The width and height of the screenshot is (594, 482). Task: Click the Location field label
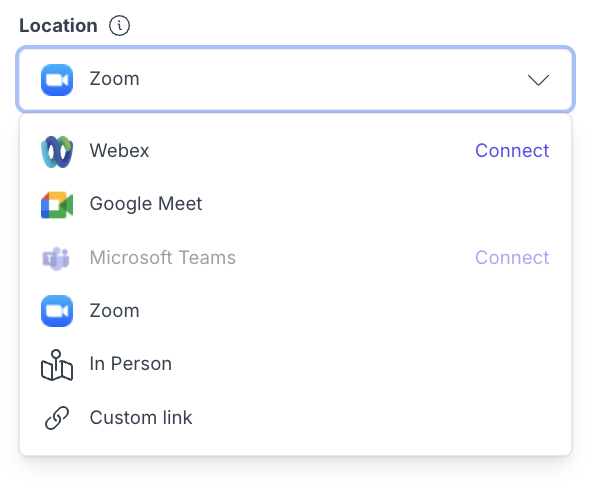(58, 26)
